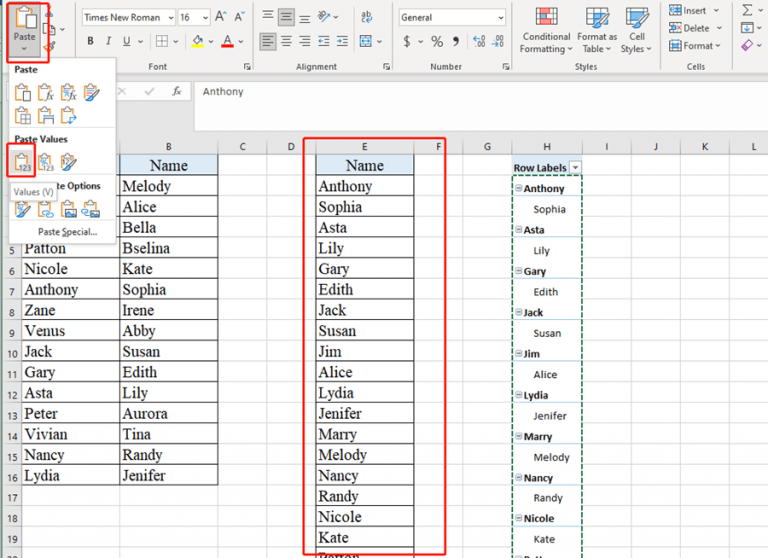
Task: Click the Italic formatting button
Action: (110, 42)
